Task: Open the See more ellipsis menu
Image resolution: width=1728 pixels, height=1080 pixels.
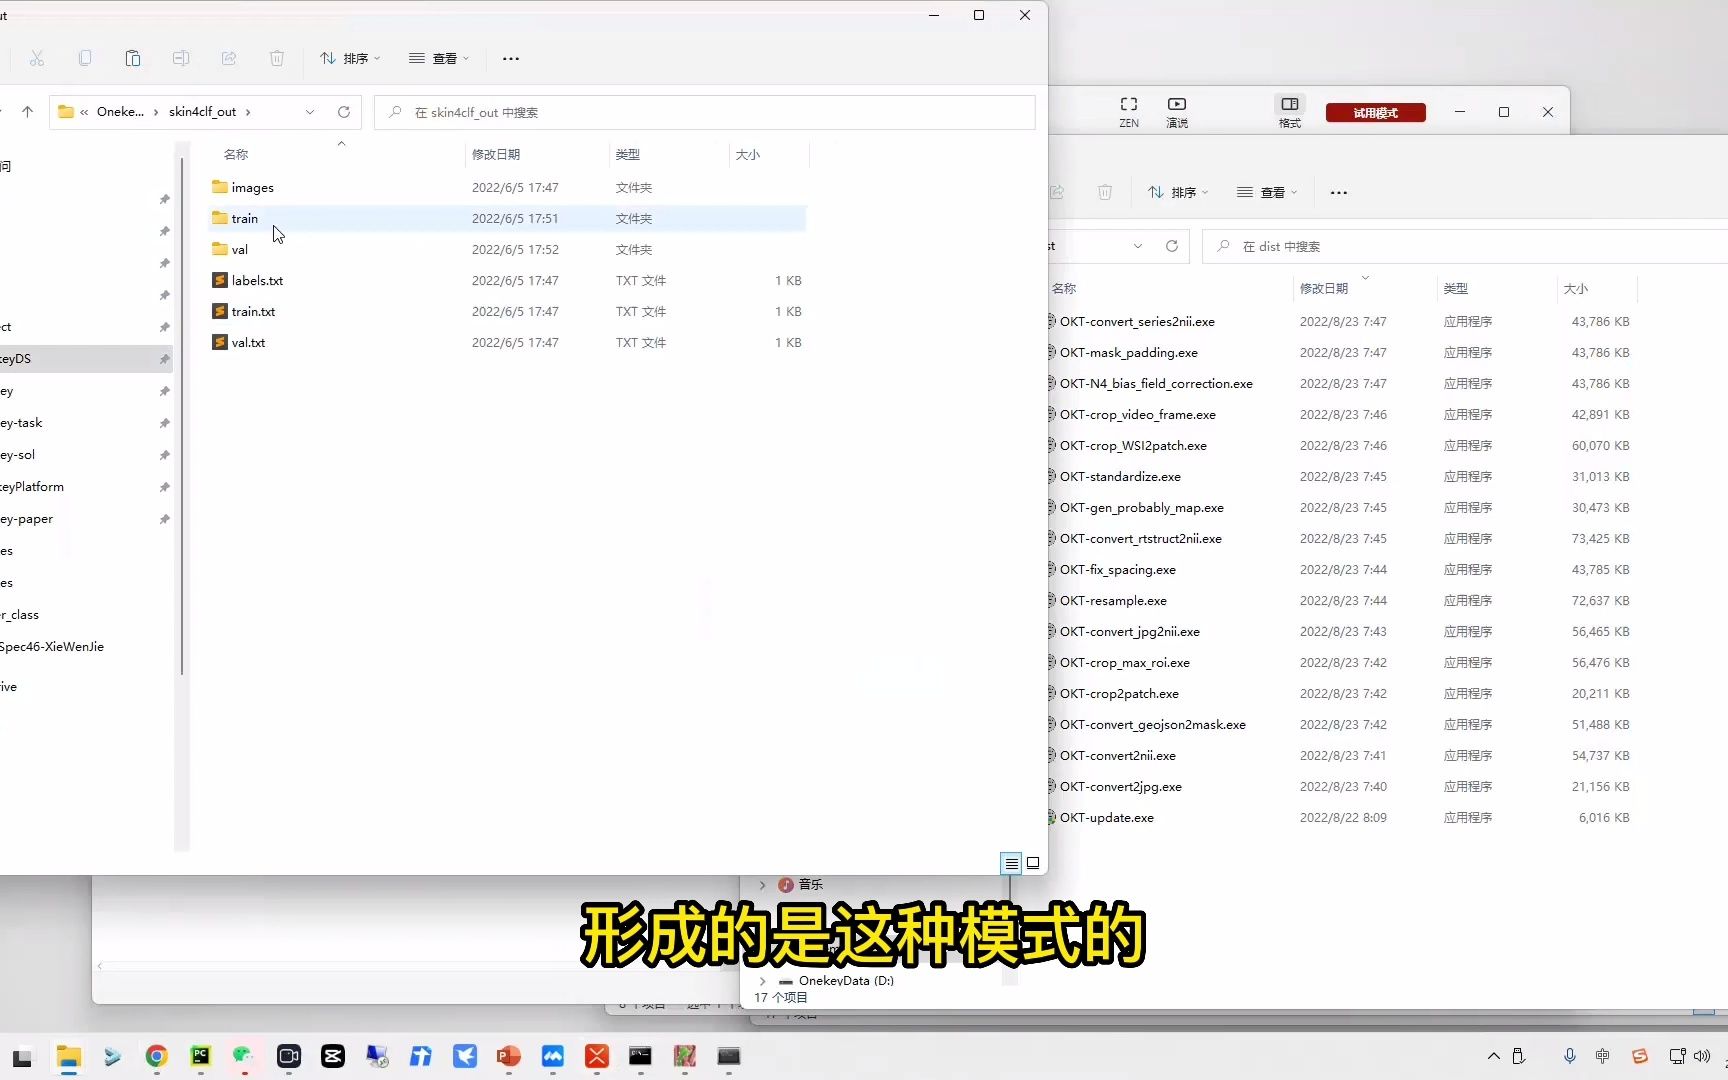Action: (x=510, y=58)
